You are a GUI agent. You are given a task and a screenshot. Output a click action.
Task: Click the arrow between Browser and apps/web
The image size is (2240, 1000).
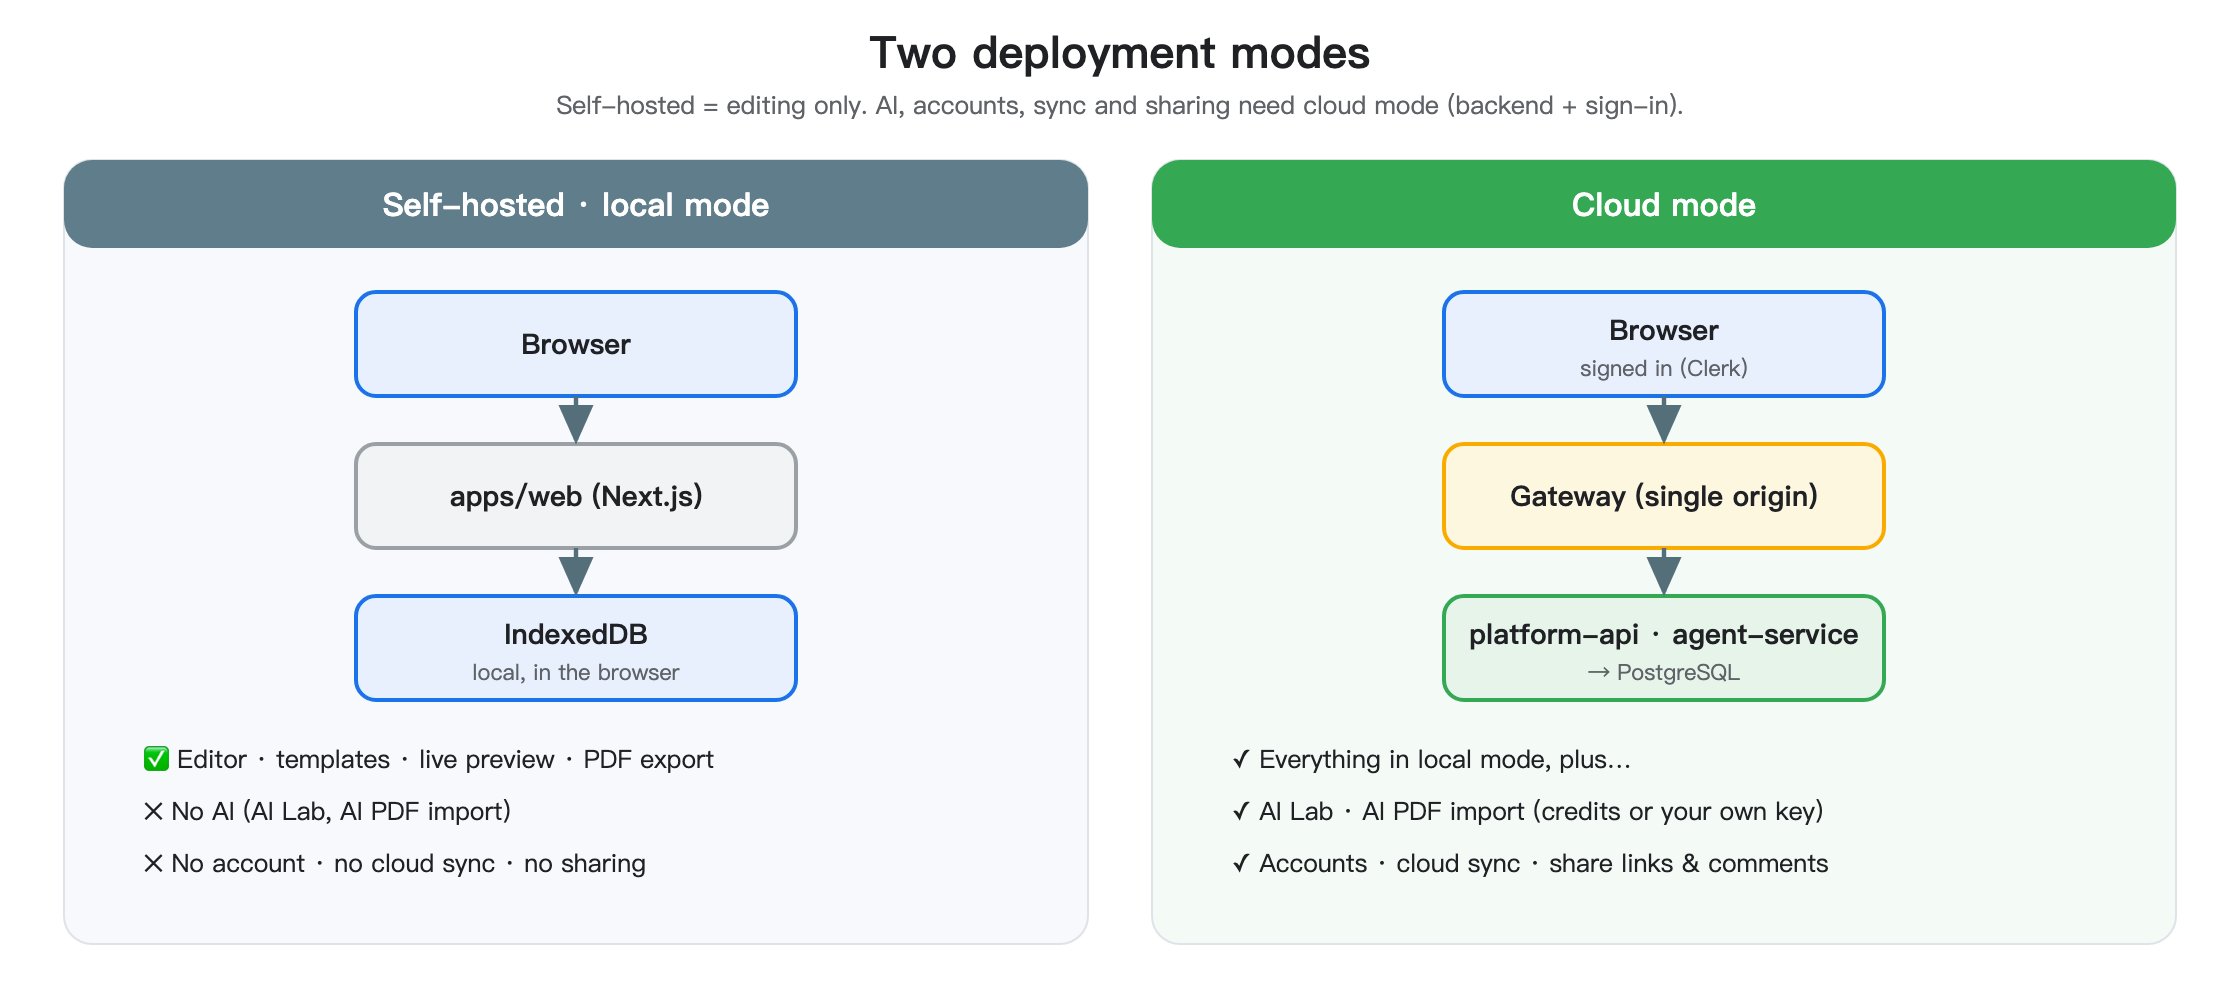(576, 420)
